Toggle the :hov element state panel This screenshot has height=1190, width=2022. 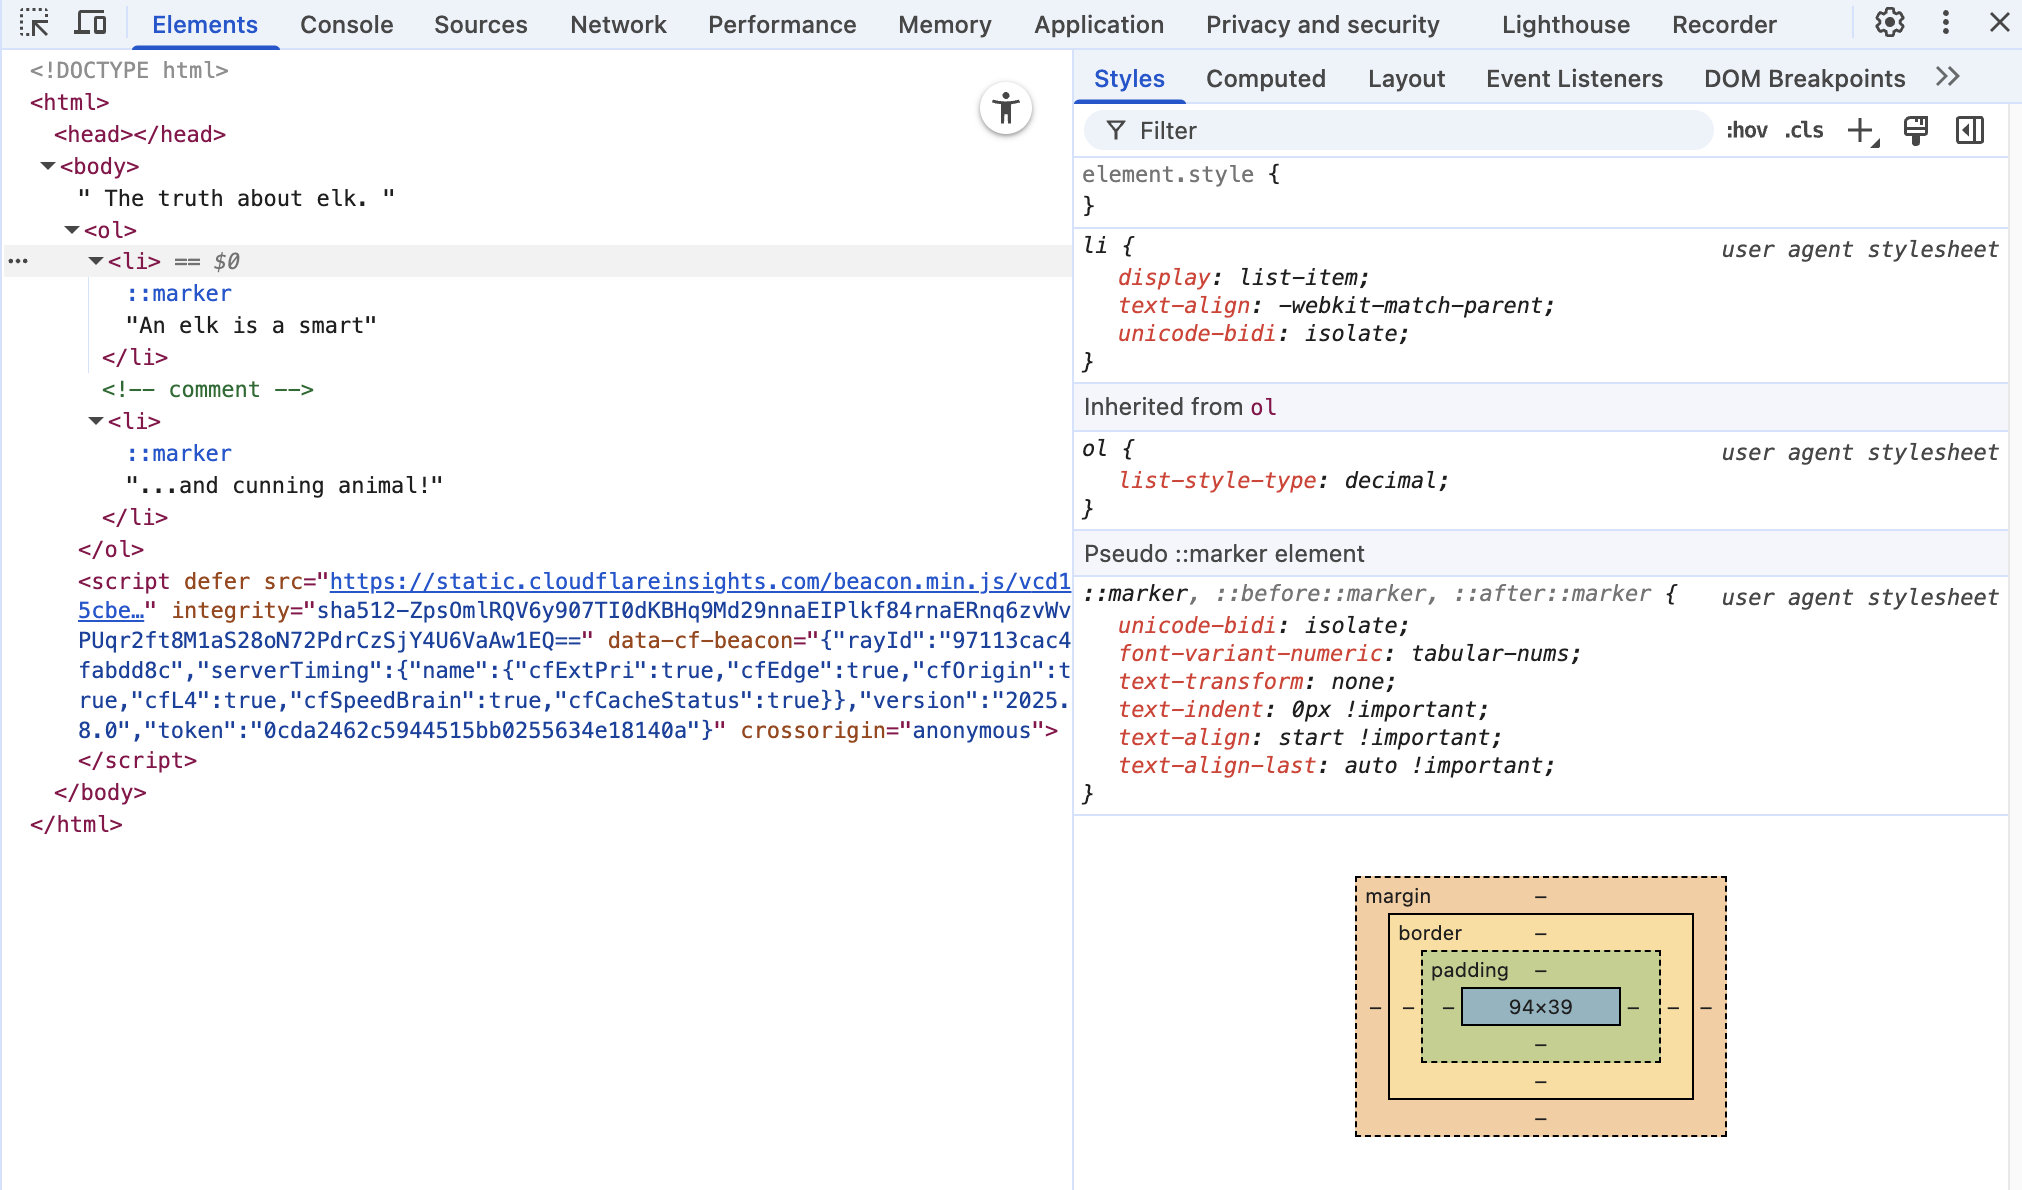(1746, 131)
